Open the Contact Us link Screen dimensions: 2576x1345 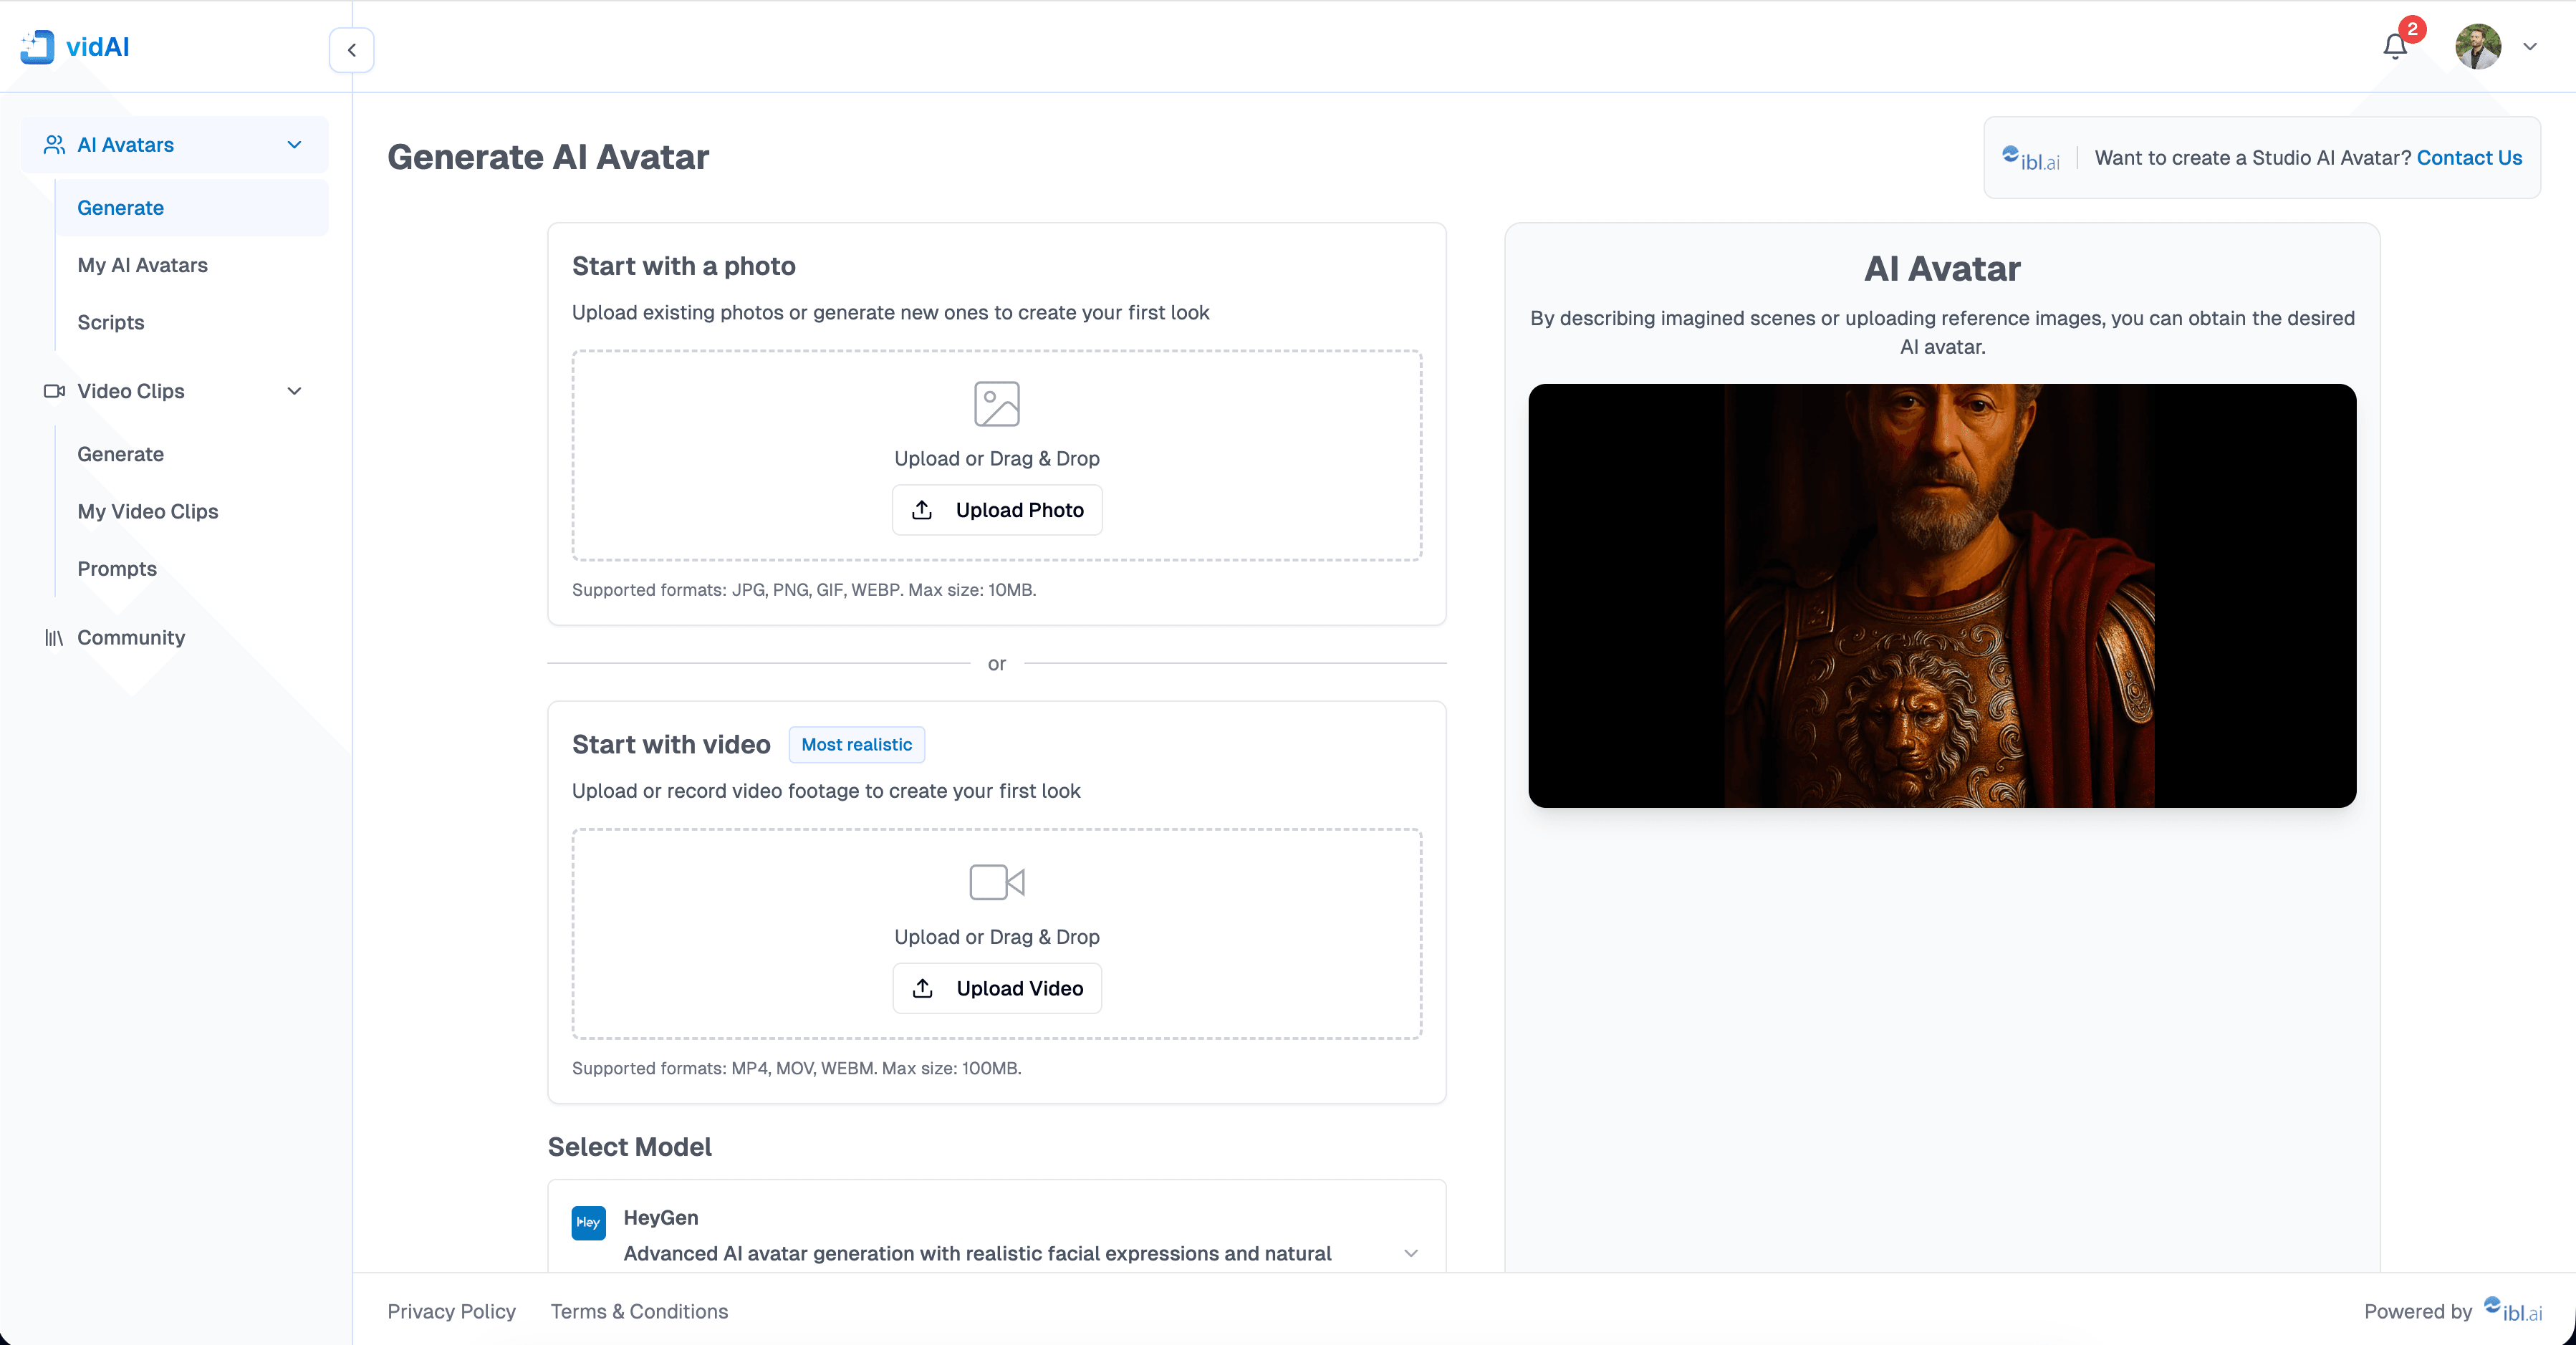pos(2469,157)
